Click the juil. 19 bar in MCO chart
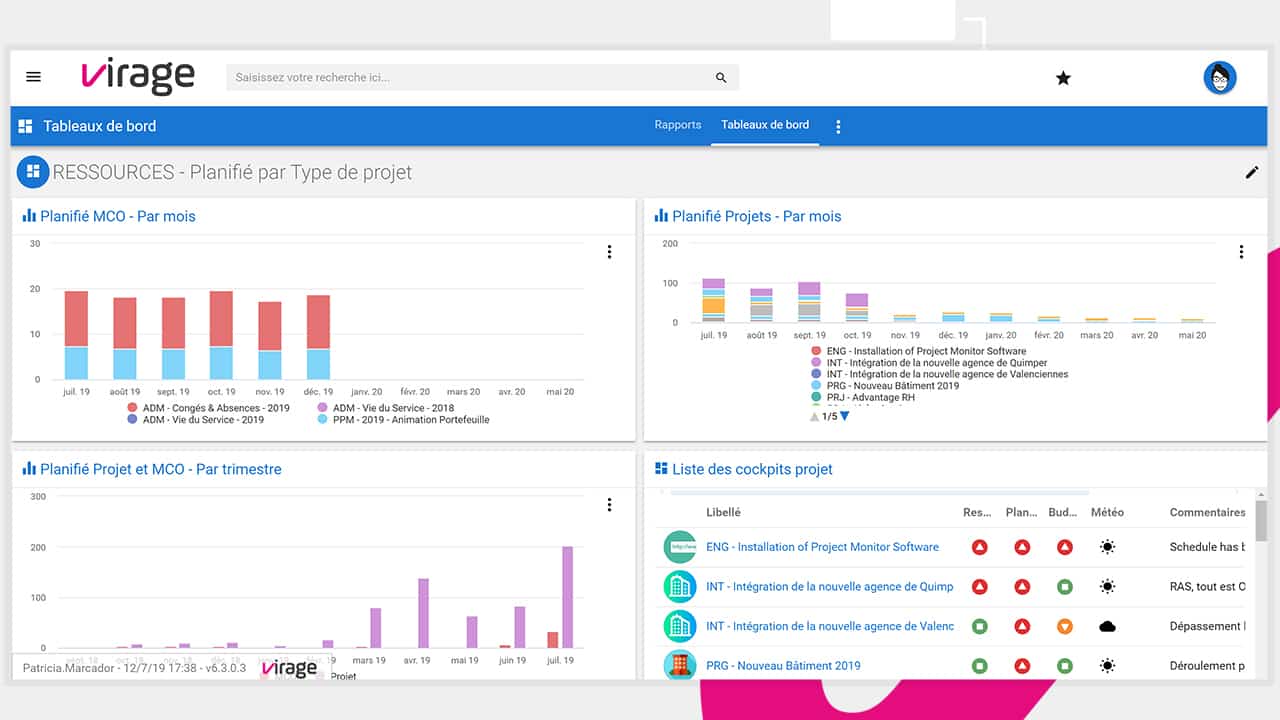Viewport: 1280px width, 720px height. [76, 335]
